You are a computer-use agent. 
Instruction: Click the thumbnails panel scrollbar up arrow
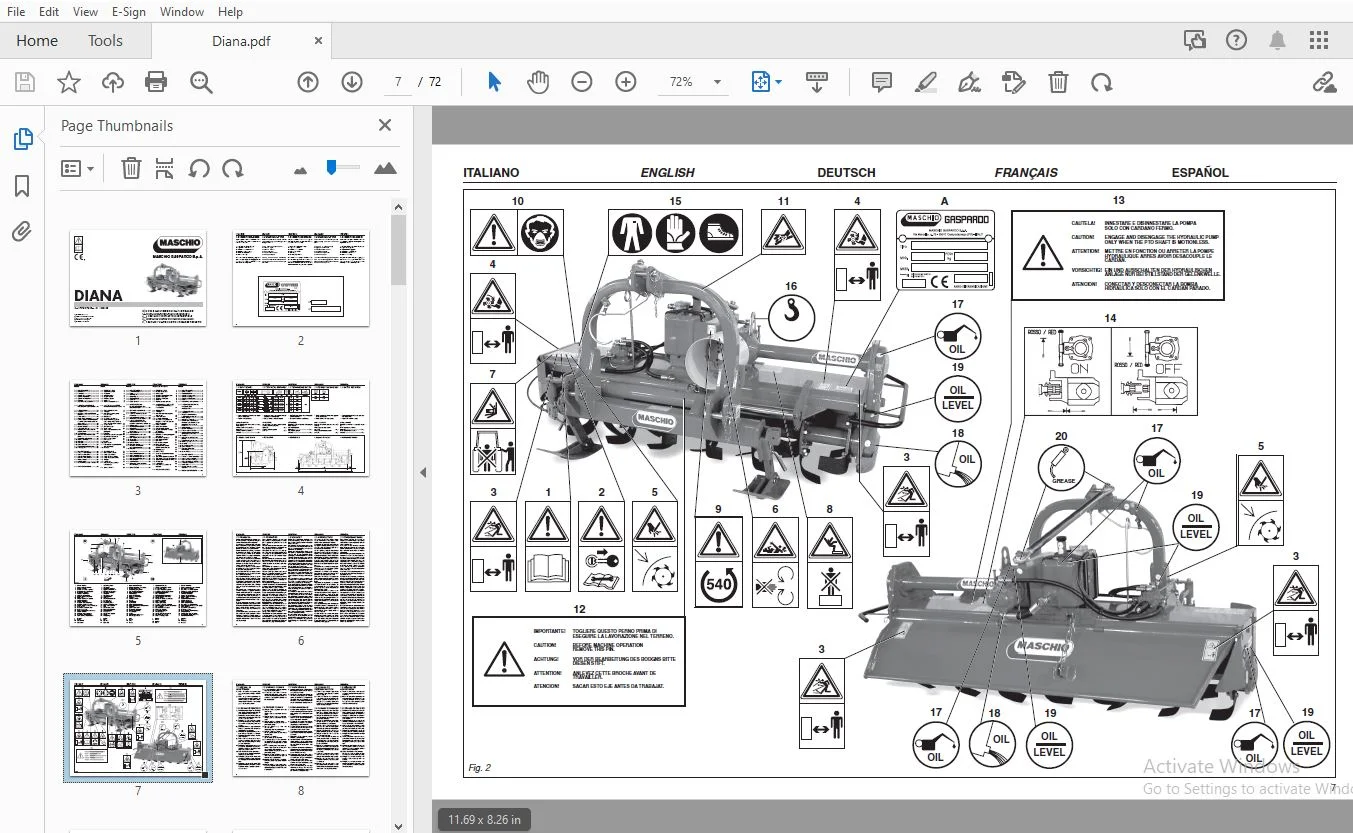coord(398,207)
